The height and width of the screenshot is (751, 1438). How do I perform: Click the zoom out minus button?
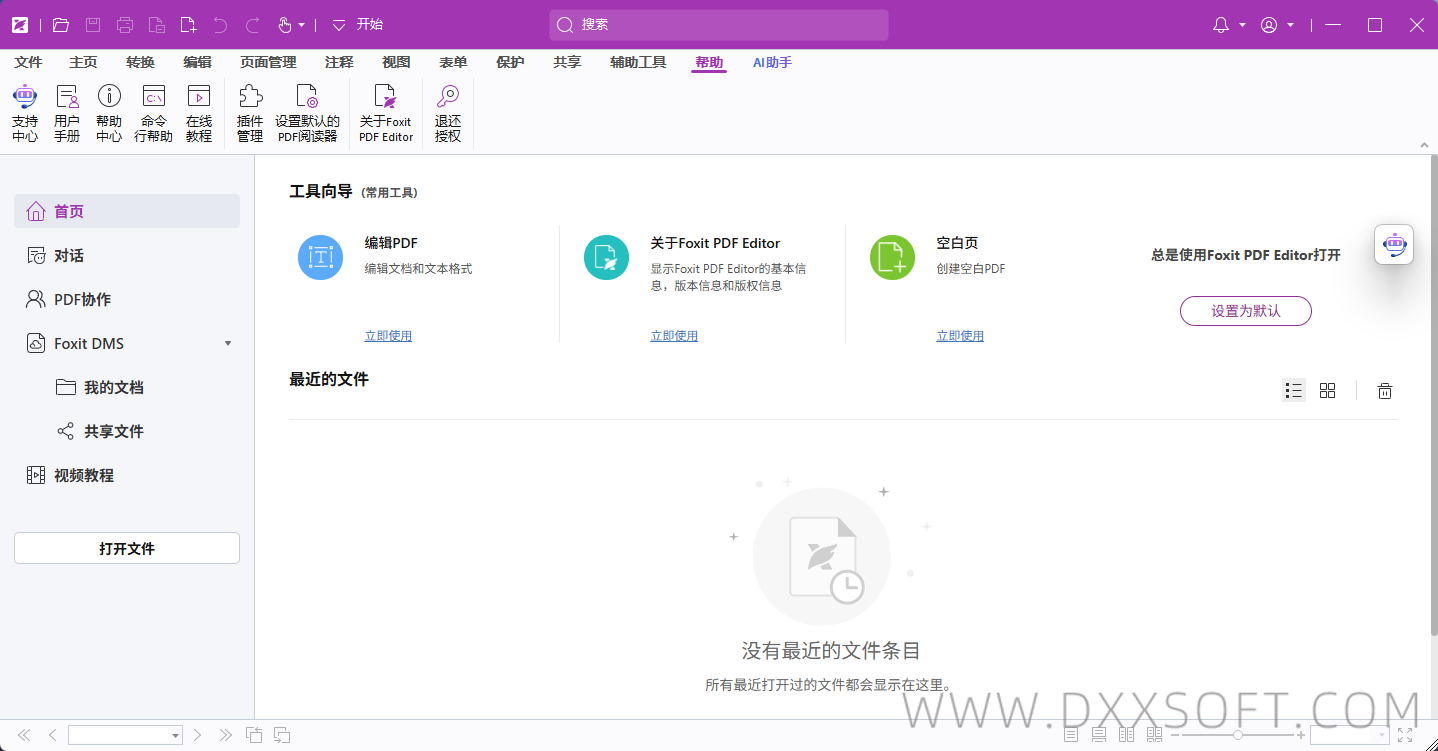point(1174,735)
